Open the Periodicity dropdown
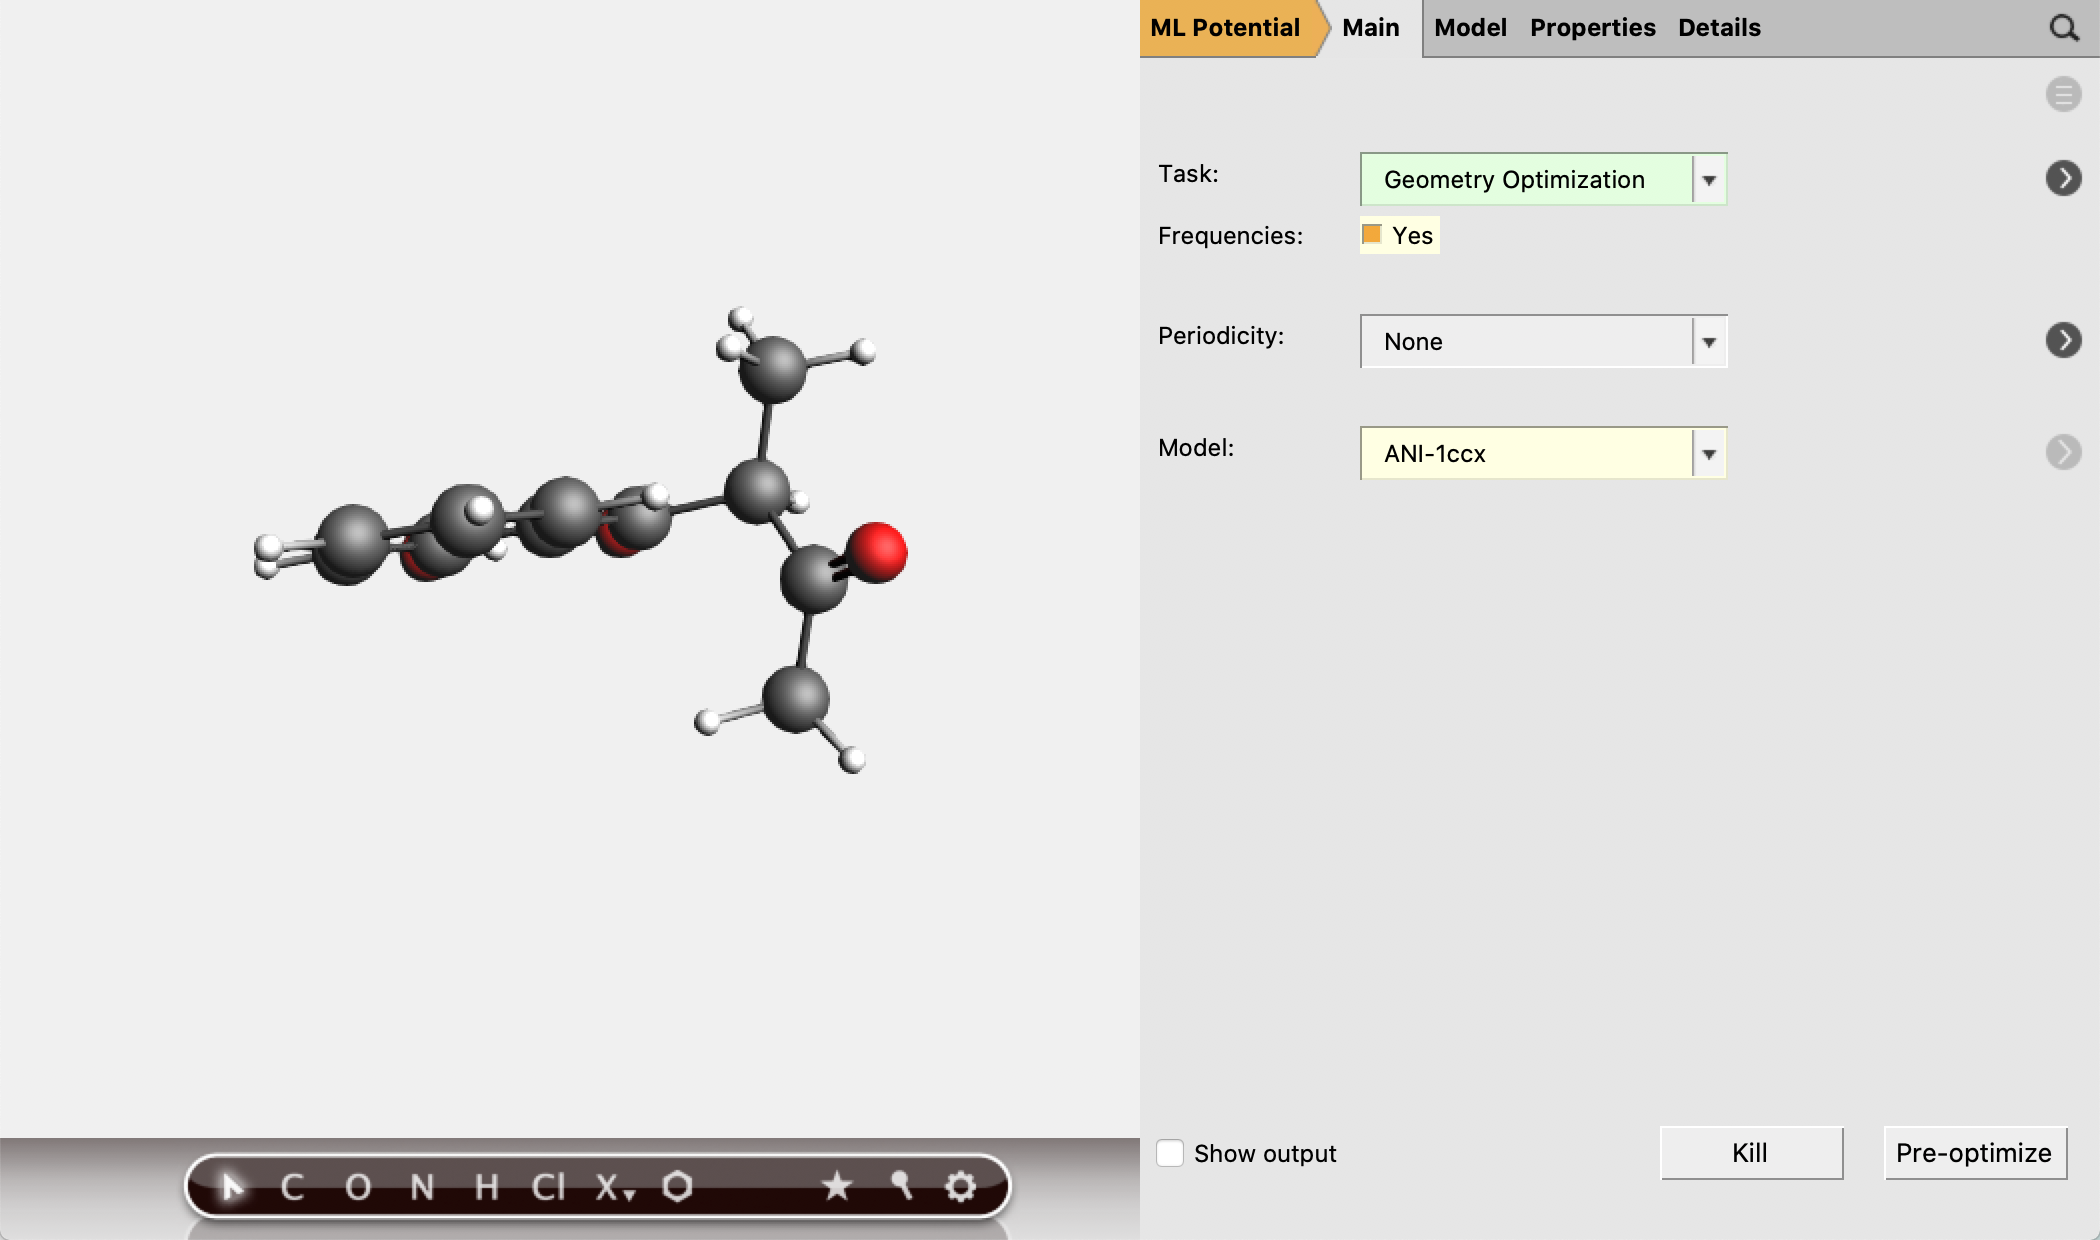2100x1240 pixels. (x=1543, y=342)
